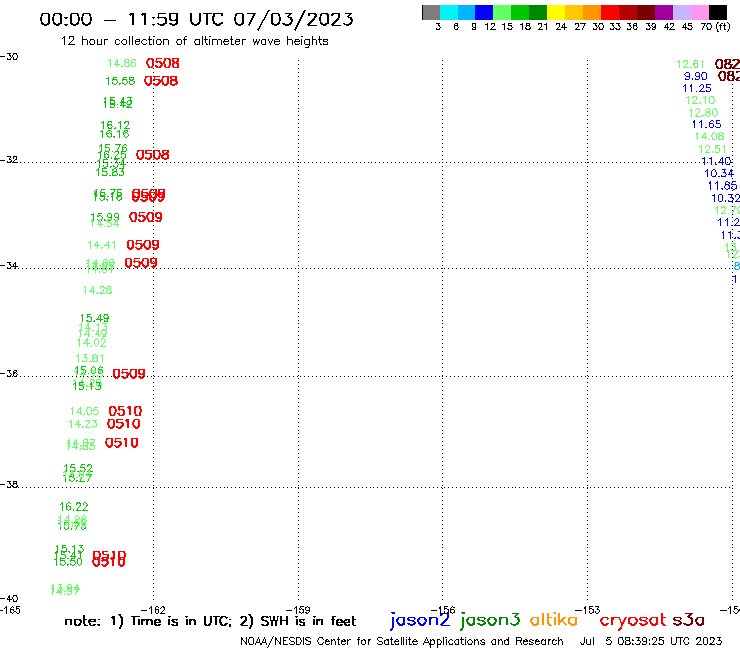Click the 0508 time stamp beside 15.58
Image resolution: width=740 pixels, height=650 pixels.
[x=161, y=81]
